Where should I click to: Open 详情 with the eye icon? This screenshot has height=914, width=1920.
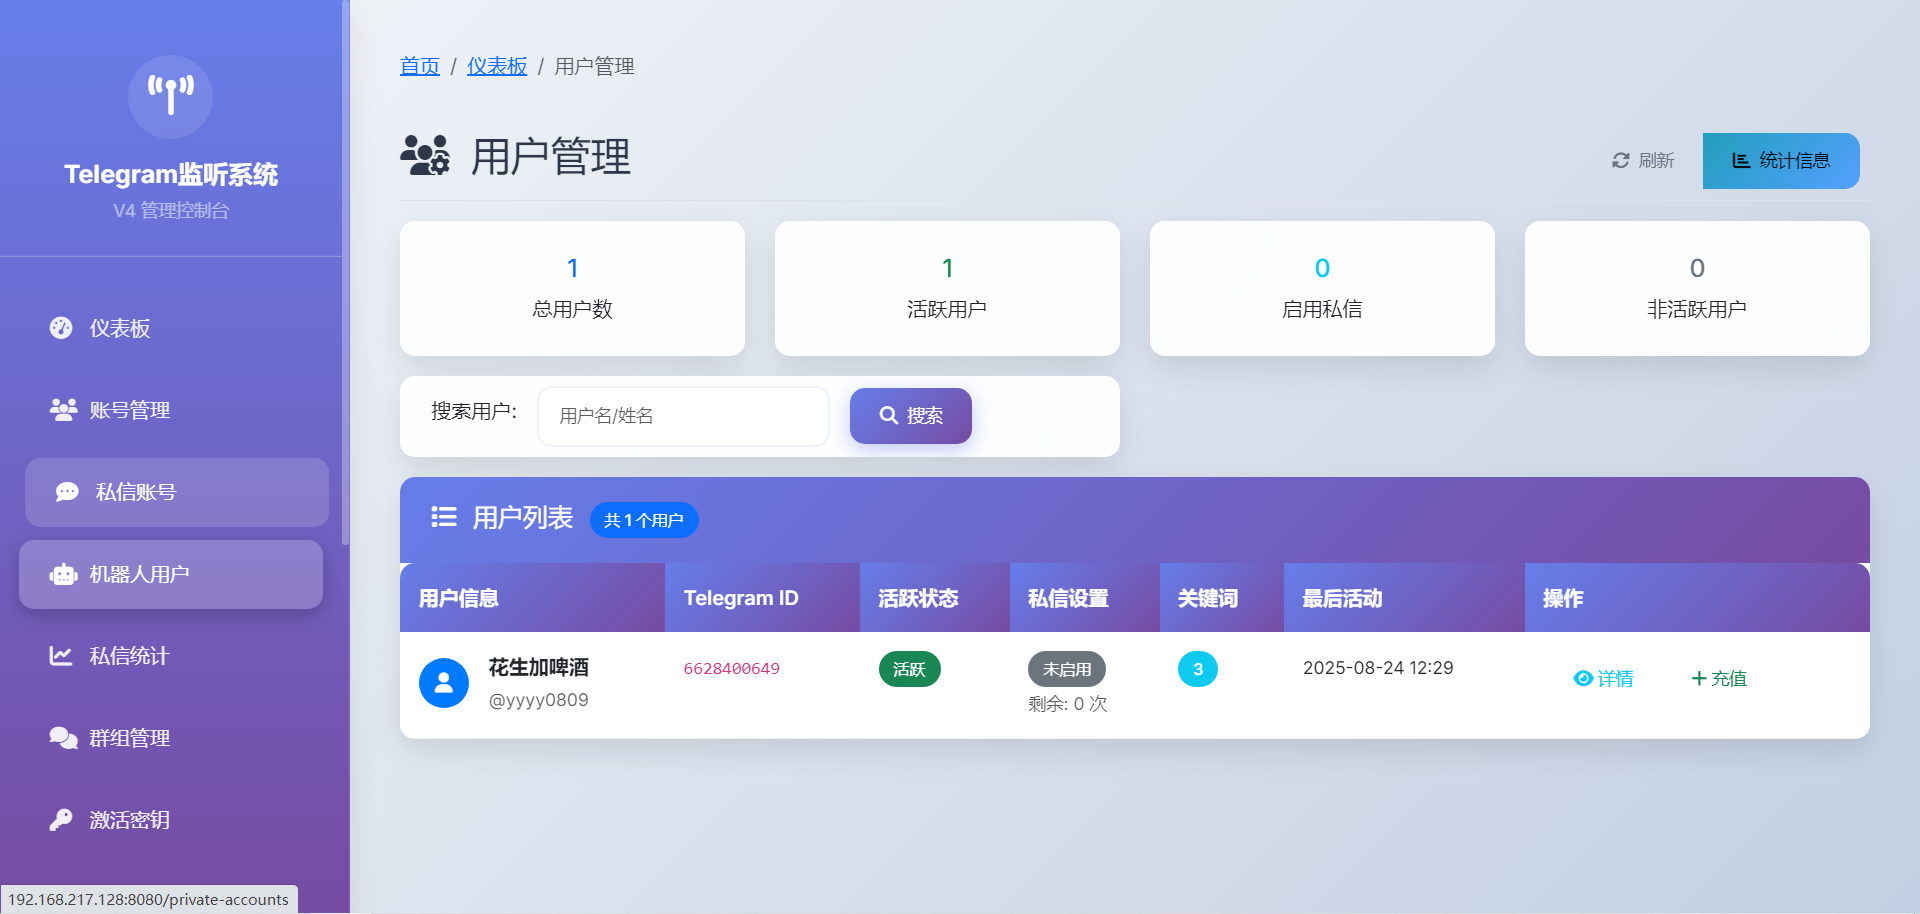1603,679
